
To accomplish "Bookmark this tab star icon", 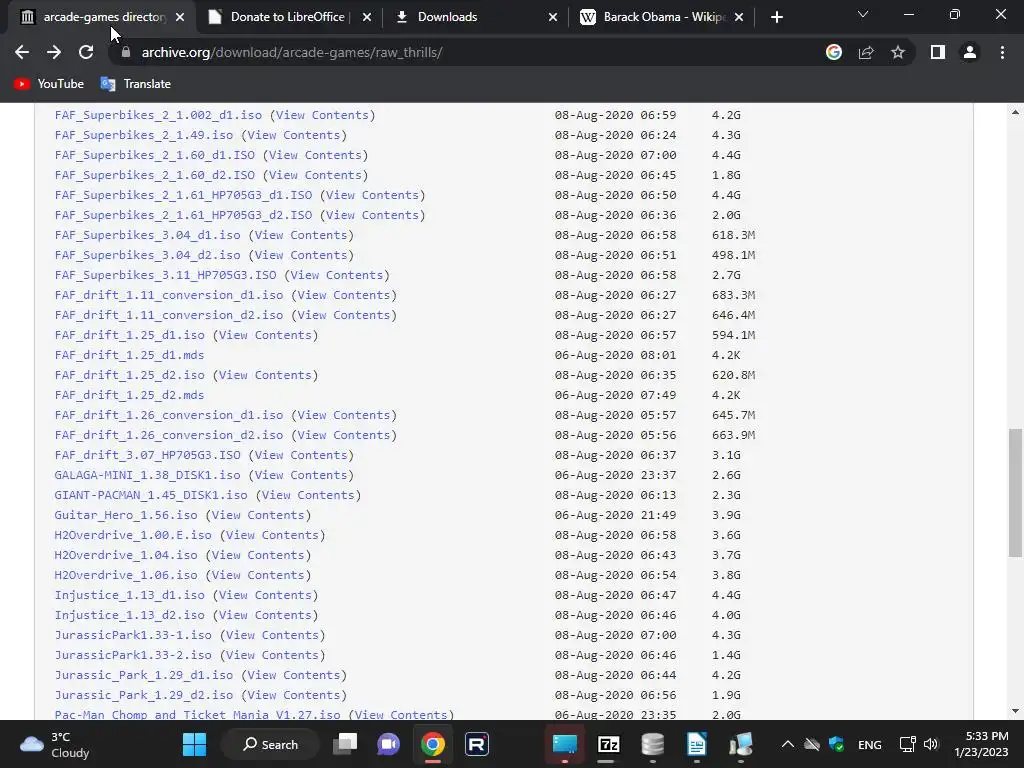I will click(x=898, y=52).
